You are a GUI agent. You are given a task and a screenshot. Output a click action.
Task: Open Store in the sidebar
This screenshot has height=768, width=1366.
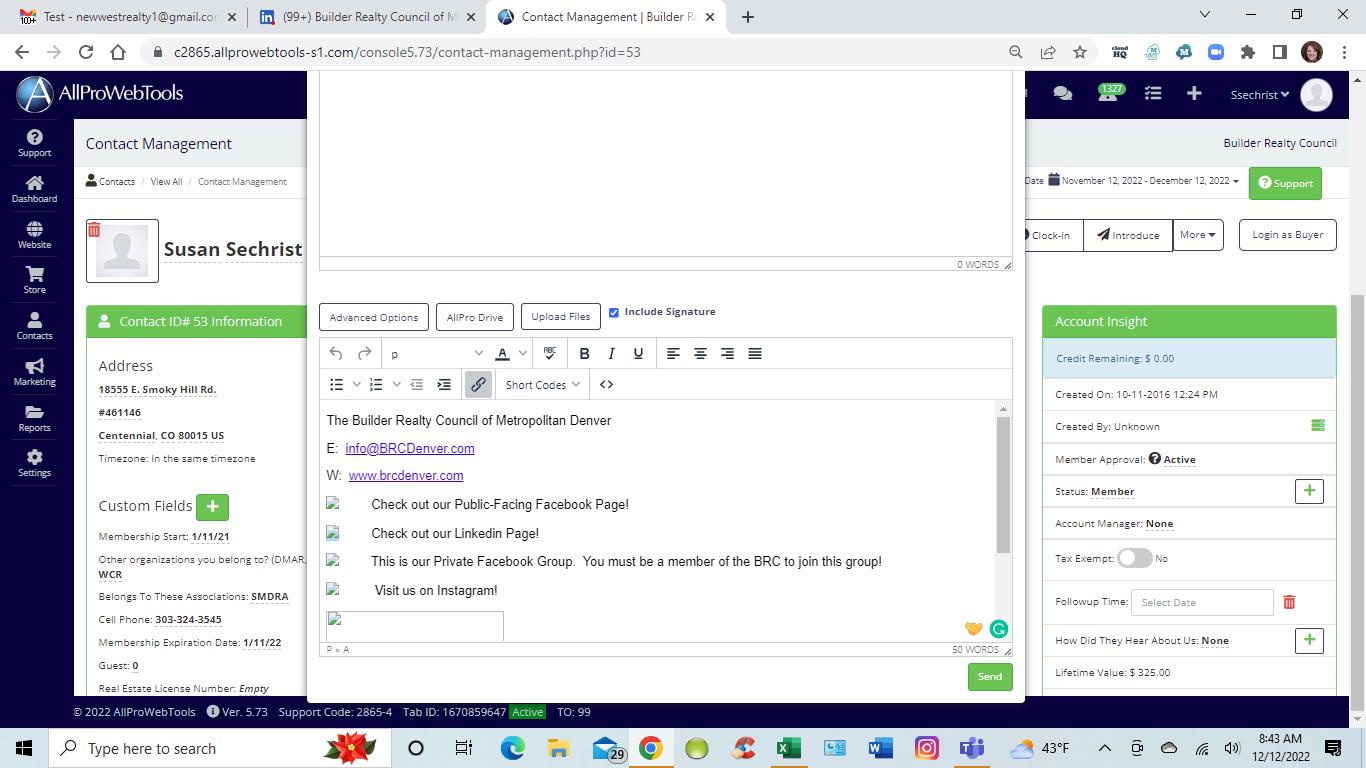pyautogui.click(x=35, y=280)
